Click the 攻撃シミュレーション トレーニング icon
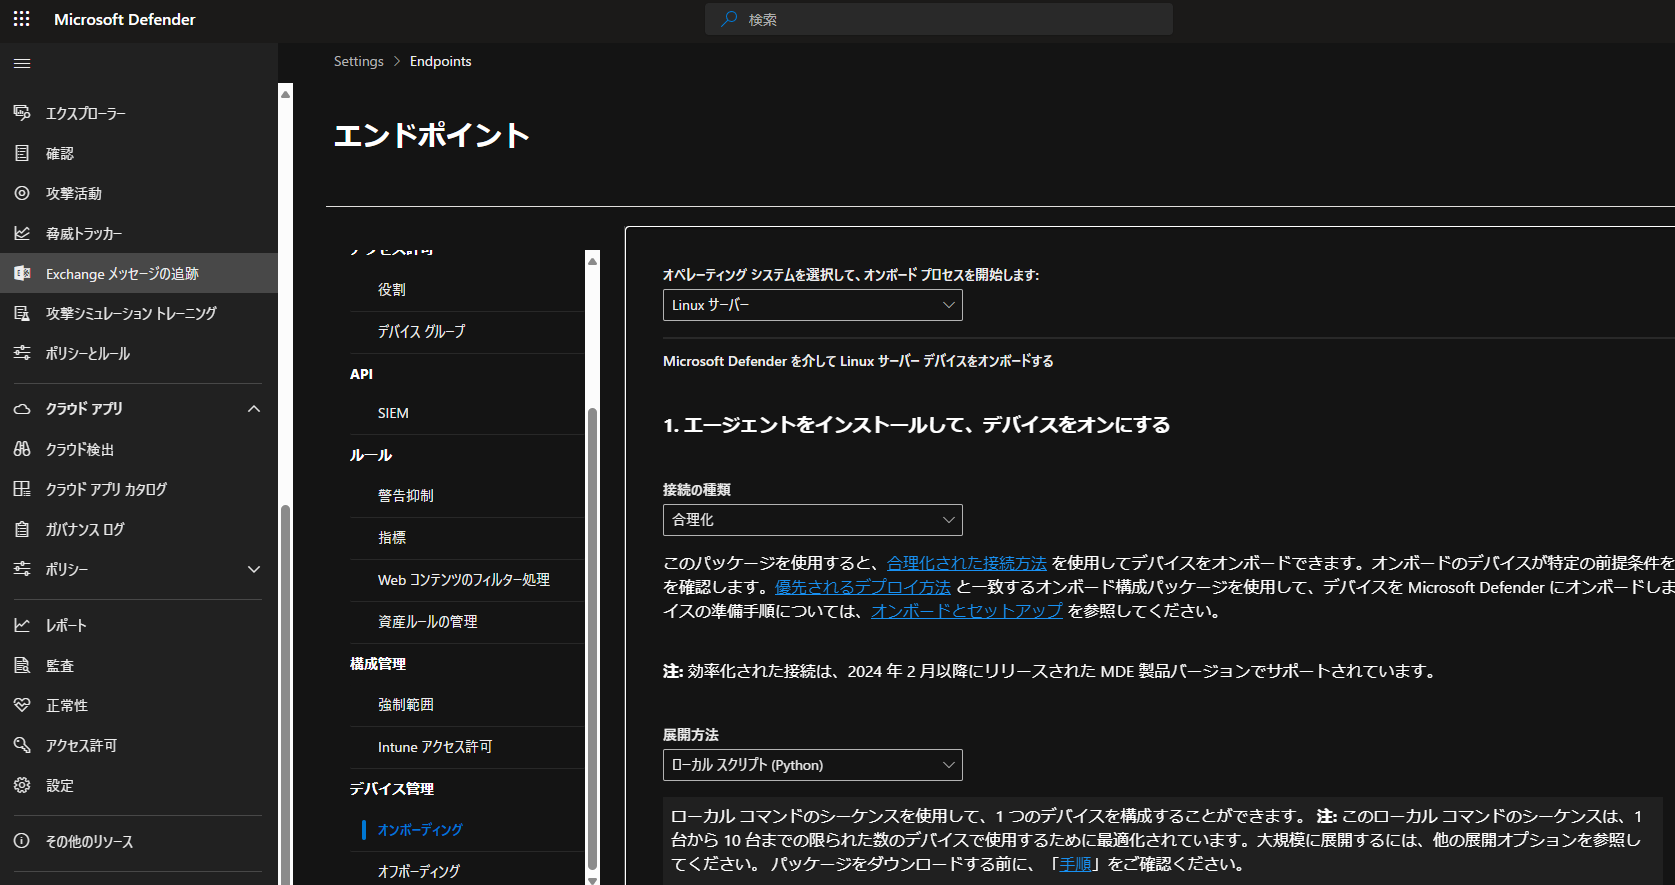Screen dimensions: 1675x885 tap(22, 313)
